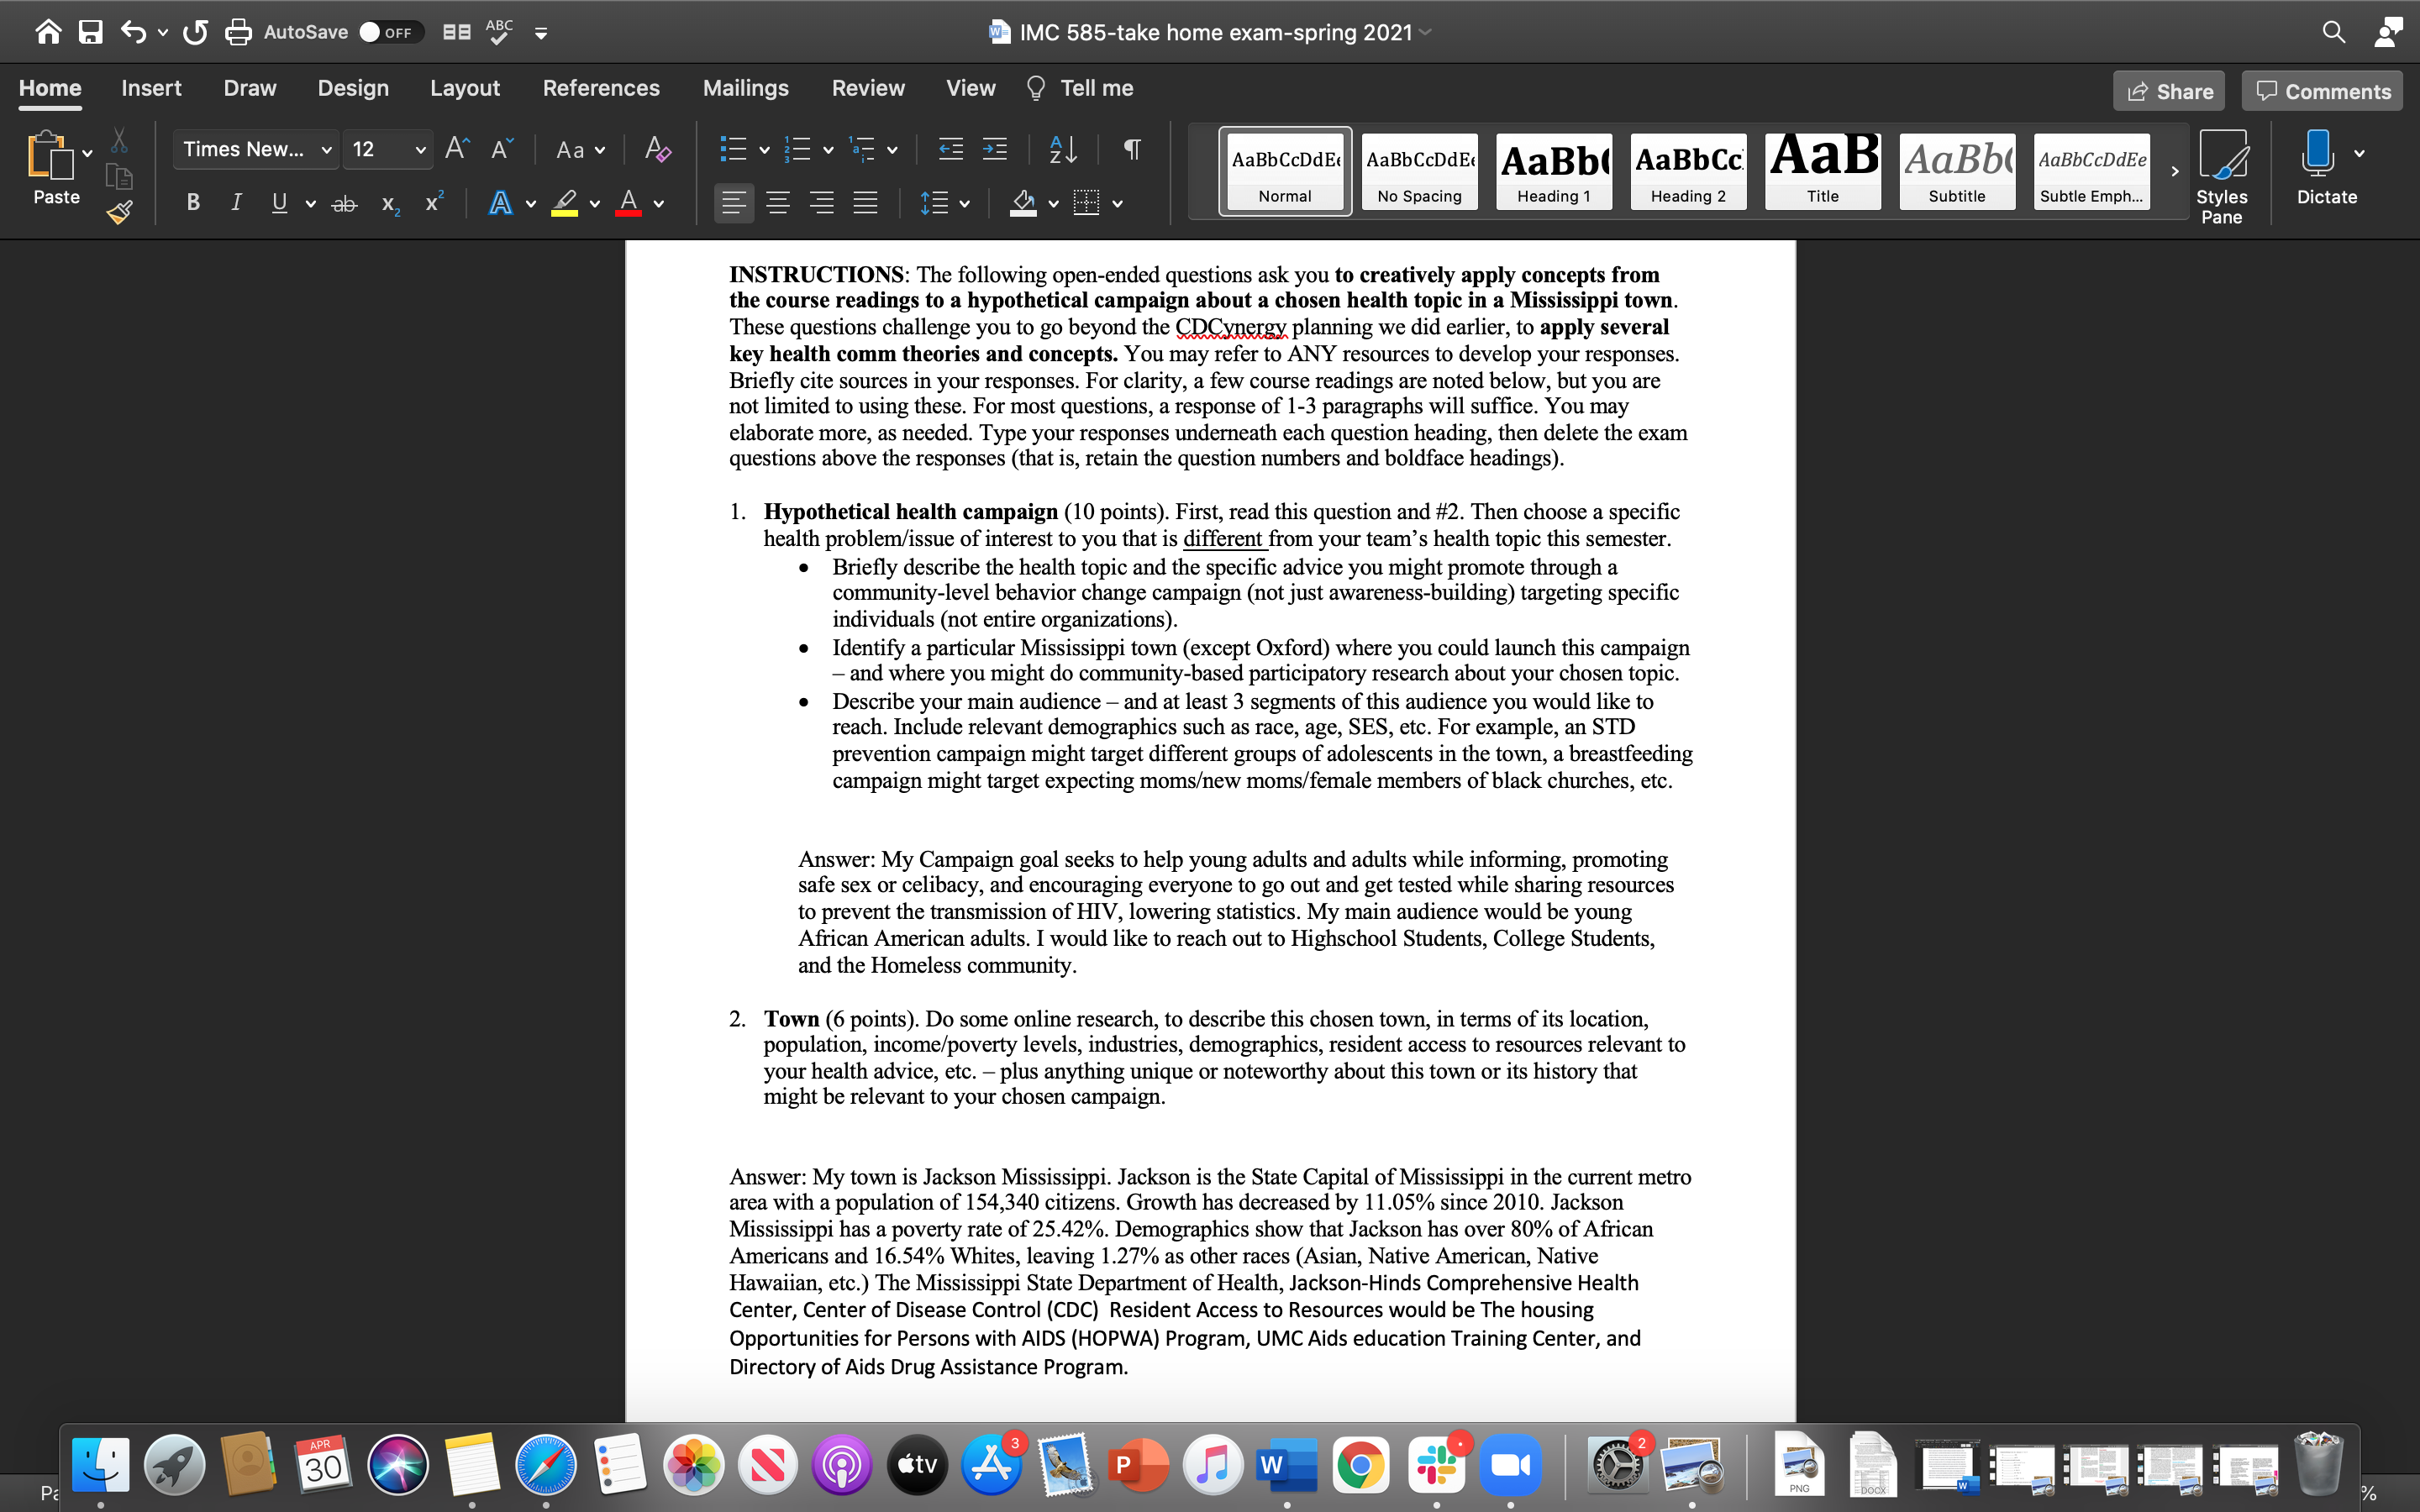Redo with the circular arrow icon
Image resolution: width=2420 pixels, height=1512 pixels.
click(x=195, y=32)
